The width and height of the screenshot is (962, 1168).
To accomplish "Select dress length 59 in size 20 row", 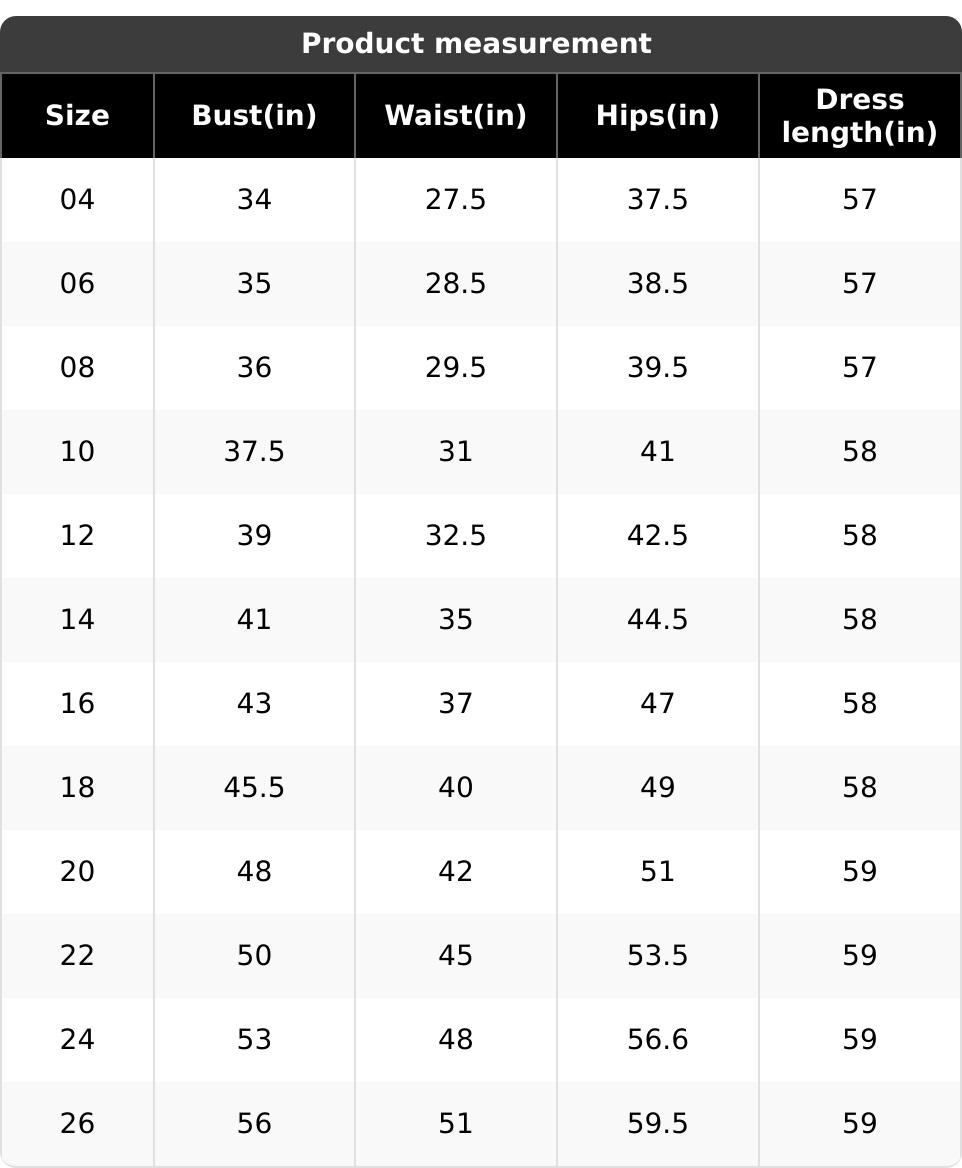I will [859, 872].
